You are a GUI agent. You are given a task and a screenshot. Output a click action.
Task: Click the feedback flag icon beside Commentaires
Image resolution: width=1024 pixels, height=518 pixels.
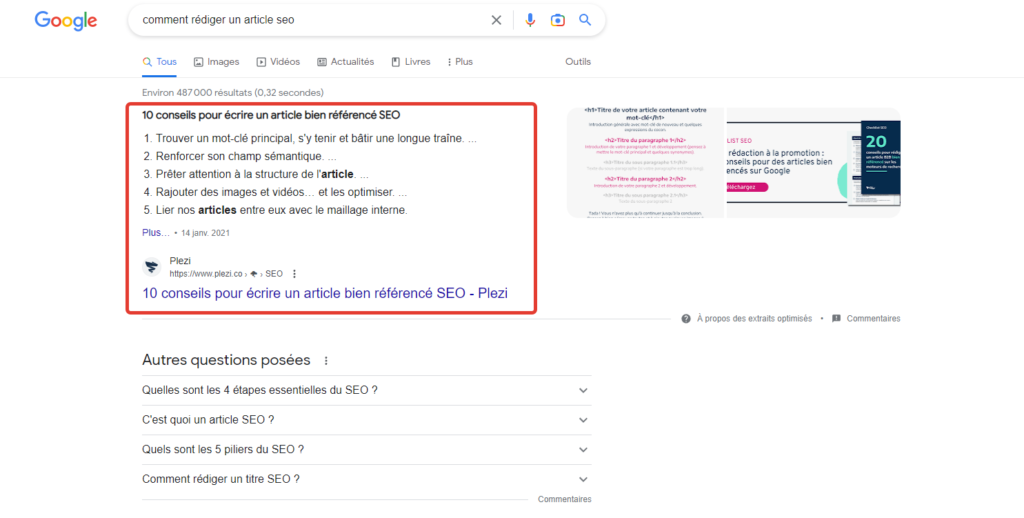837,319
